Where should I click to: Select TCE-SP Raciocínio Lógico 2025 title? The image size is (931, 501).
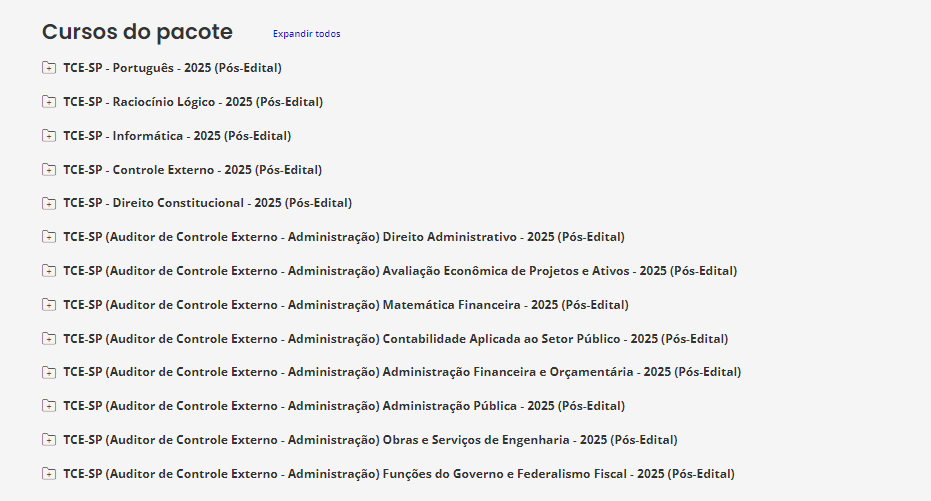coord(193,102)
